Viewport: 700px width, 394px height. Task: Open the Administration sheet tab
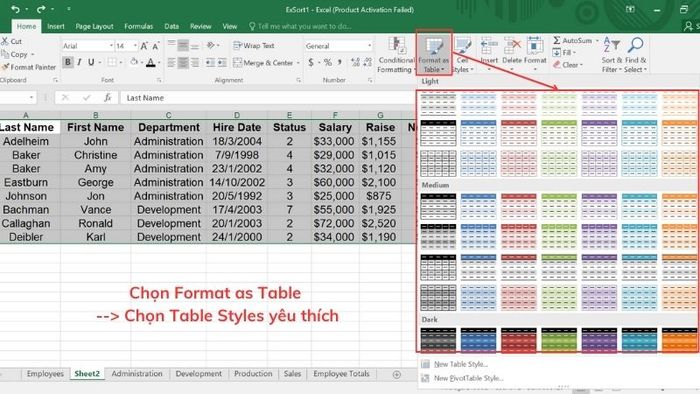(x=137, y=374)
